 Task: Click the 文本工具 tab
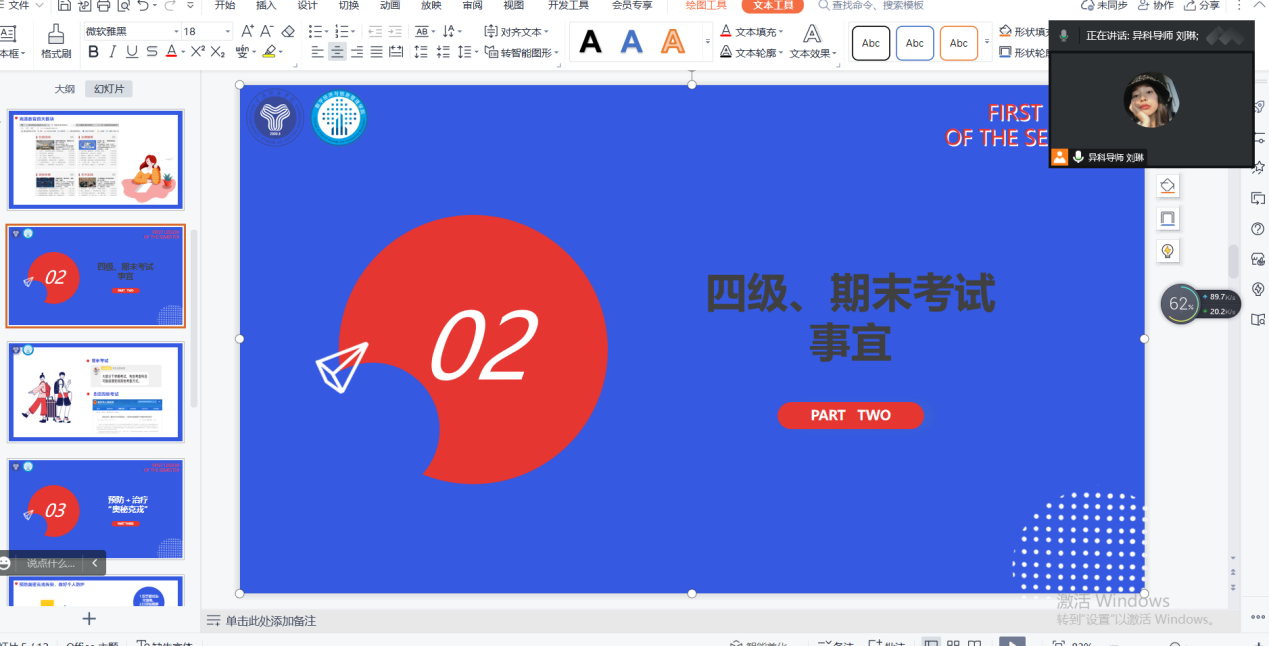[772, 5]
